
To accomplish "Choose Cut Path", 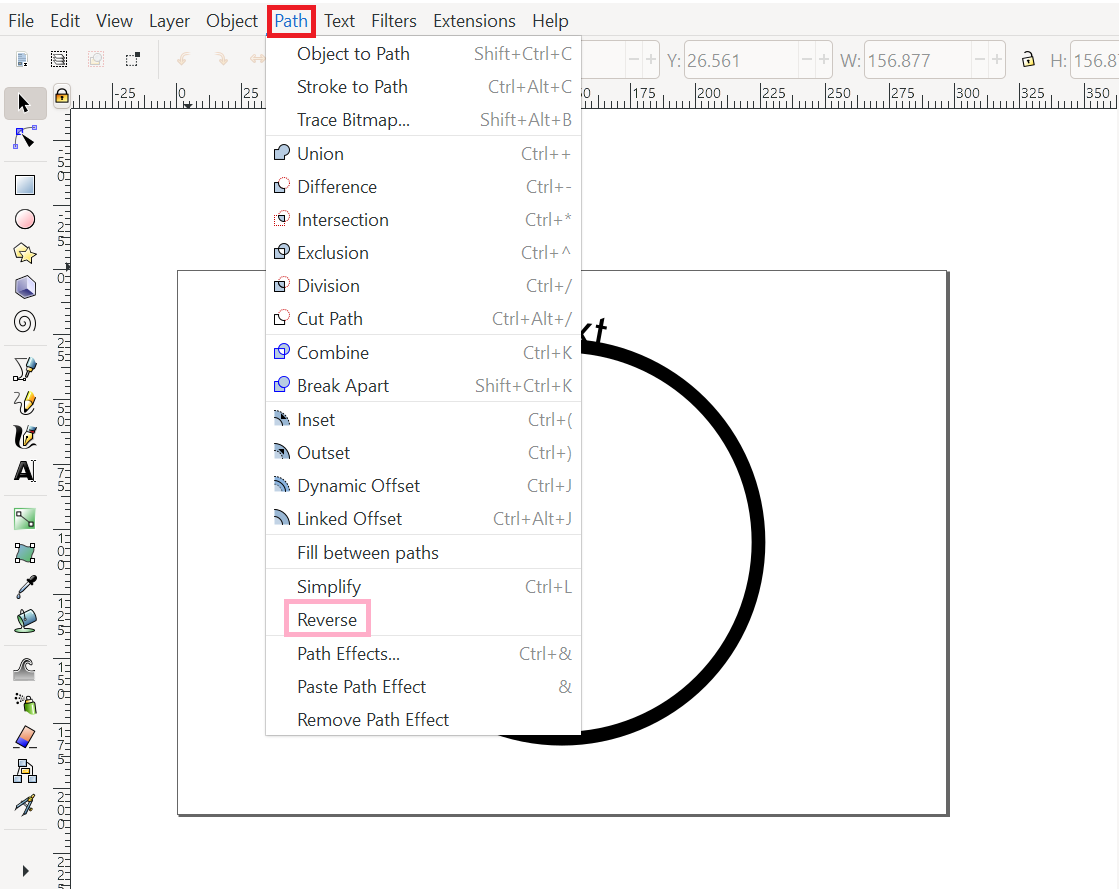I will pos(424,318).
